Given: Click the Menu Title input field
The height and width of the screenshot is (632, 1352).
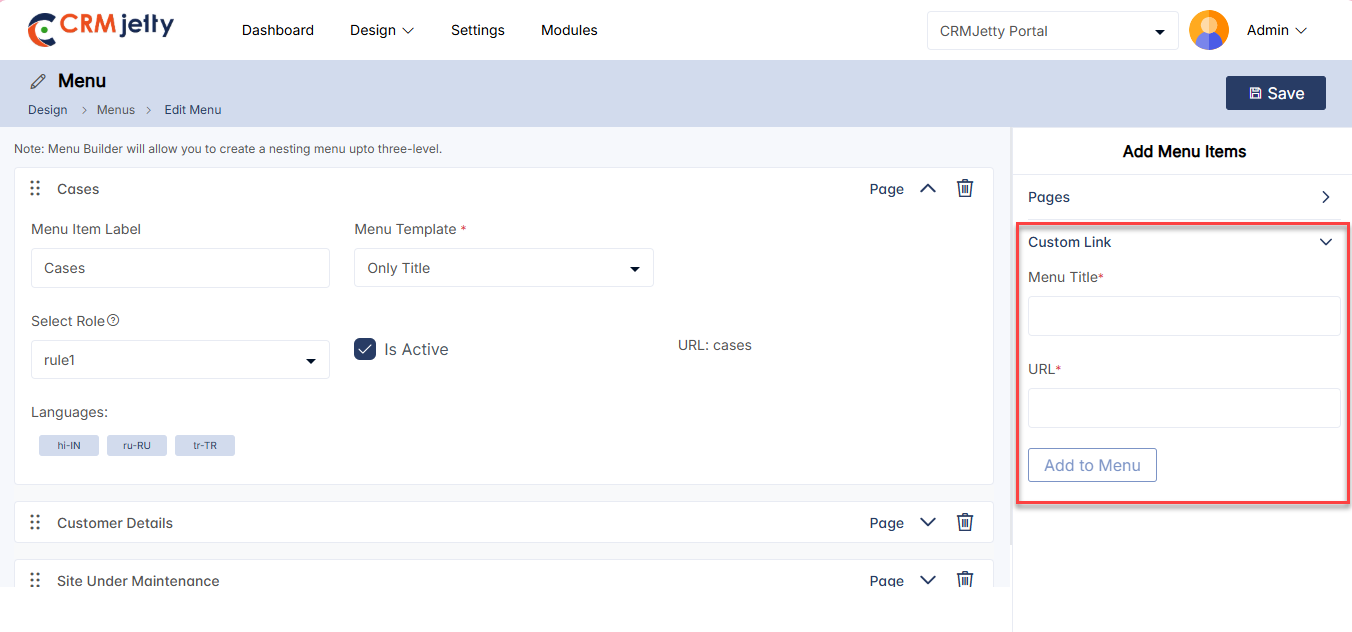Looking at the screenshot, I should tap(1184, 316).
